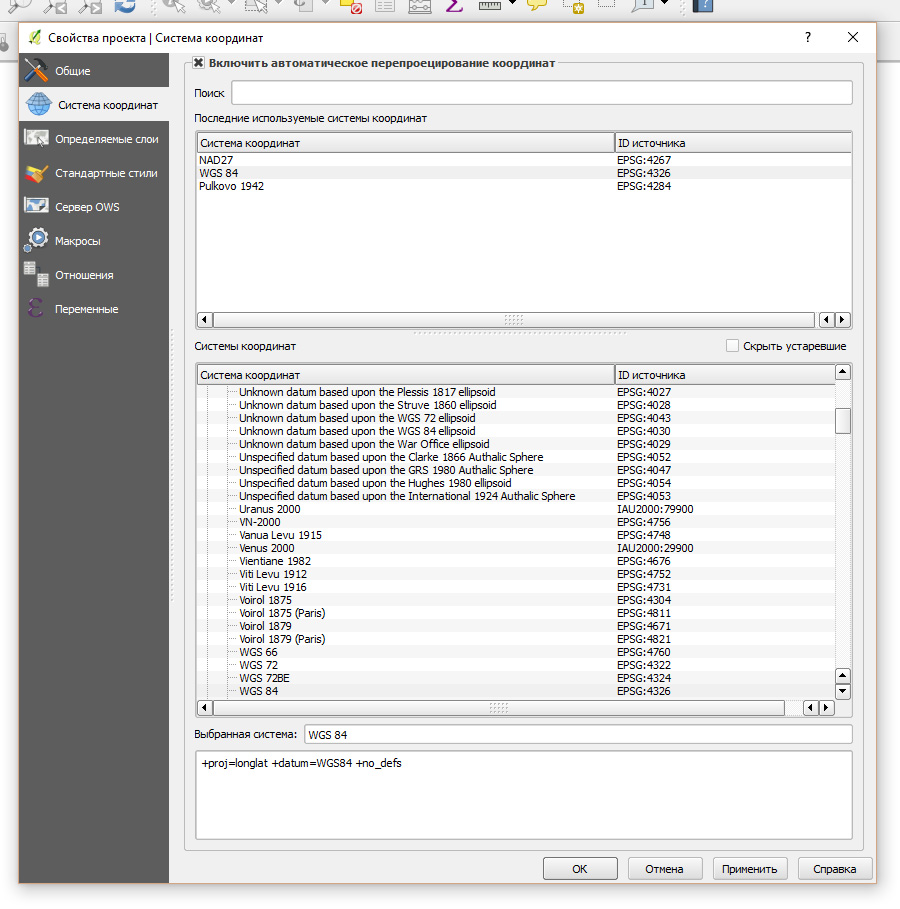Open the Общие settings page

(94, 71)
